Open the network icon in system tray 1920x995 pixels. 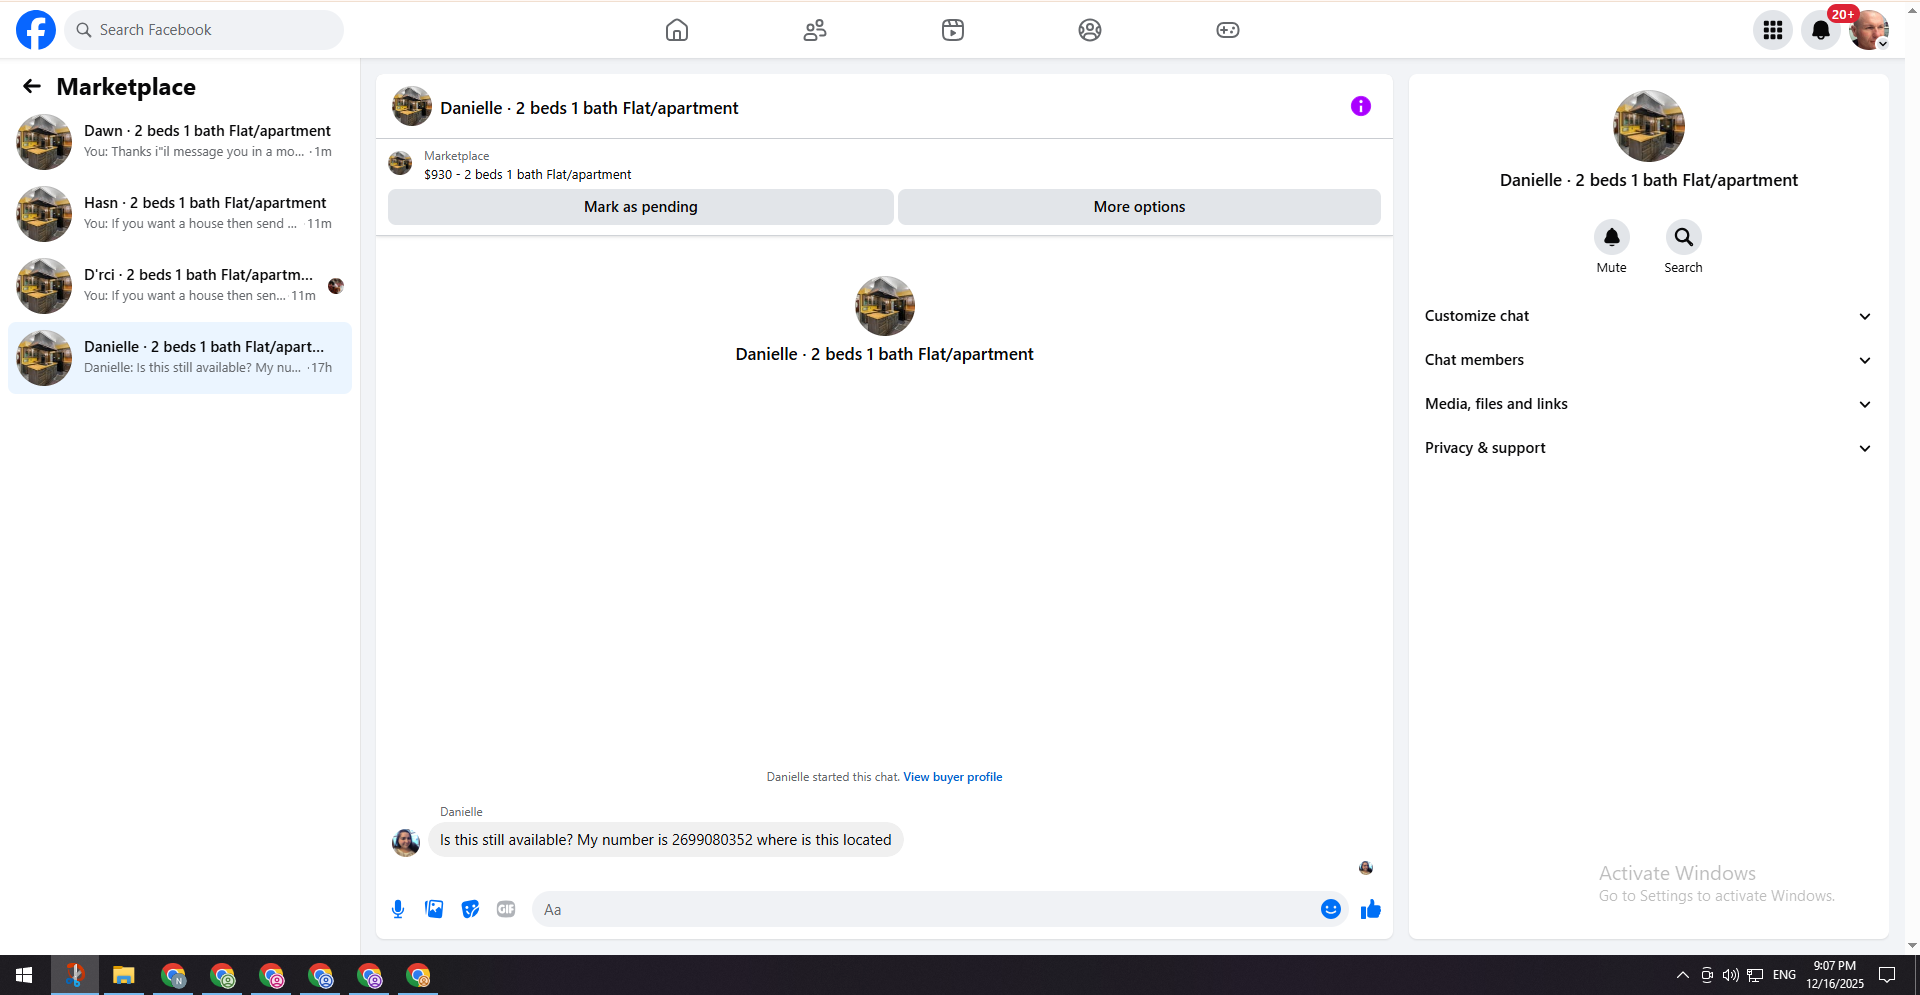1755,975
